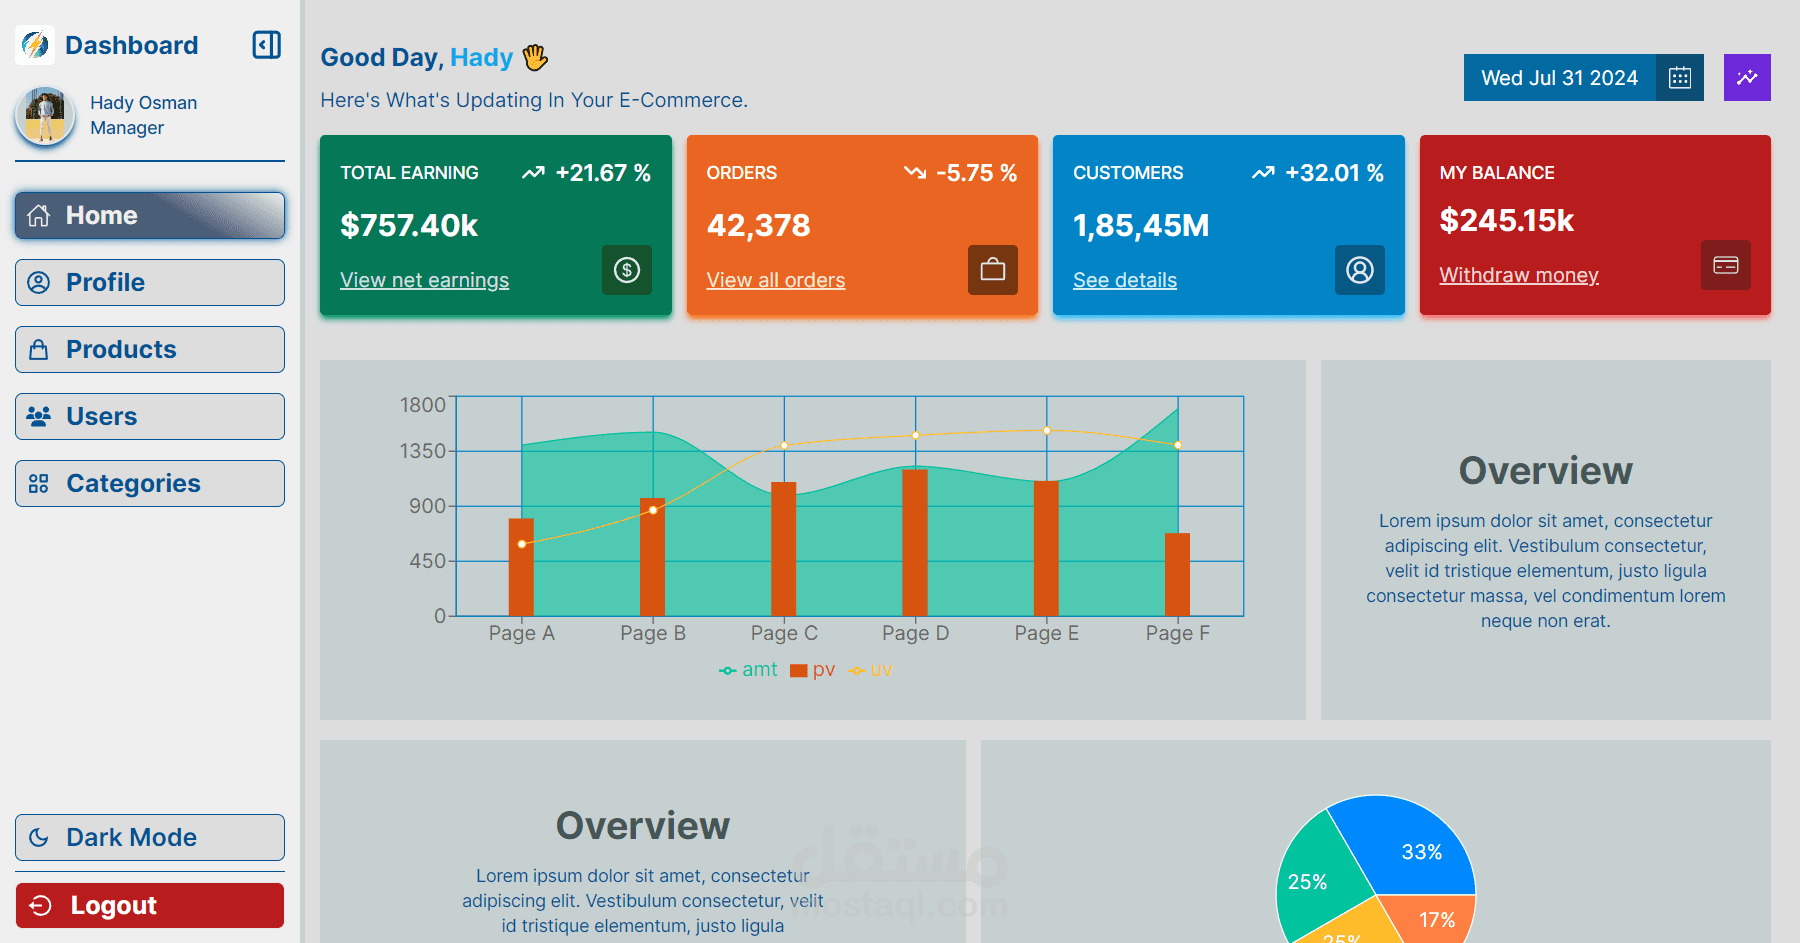The image size is (1800, 943).
Task: Toggle Dark Mode
Action: point(150,837)
